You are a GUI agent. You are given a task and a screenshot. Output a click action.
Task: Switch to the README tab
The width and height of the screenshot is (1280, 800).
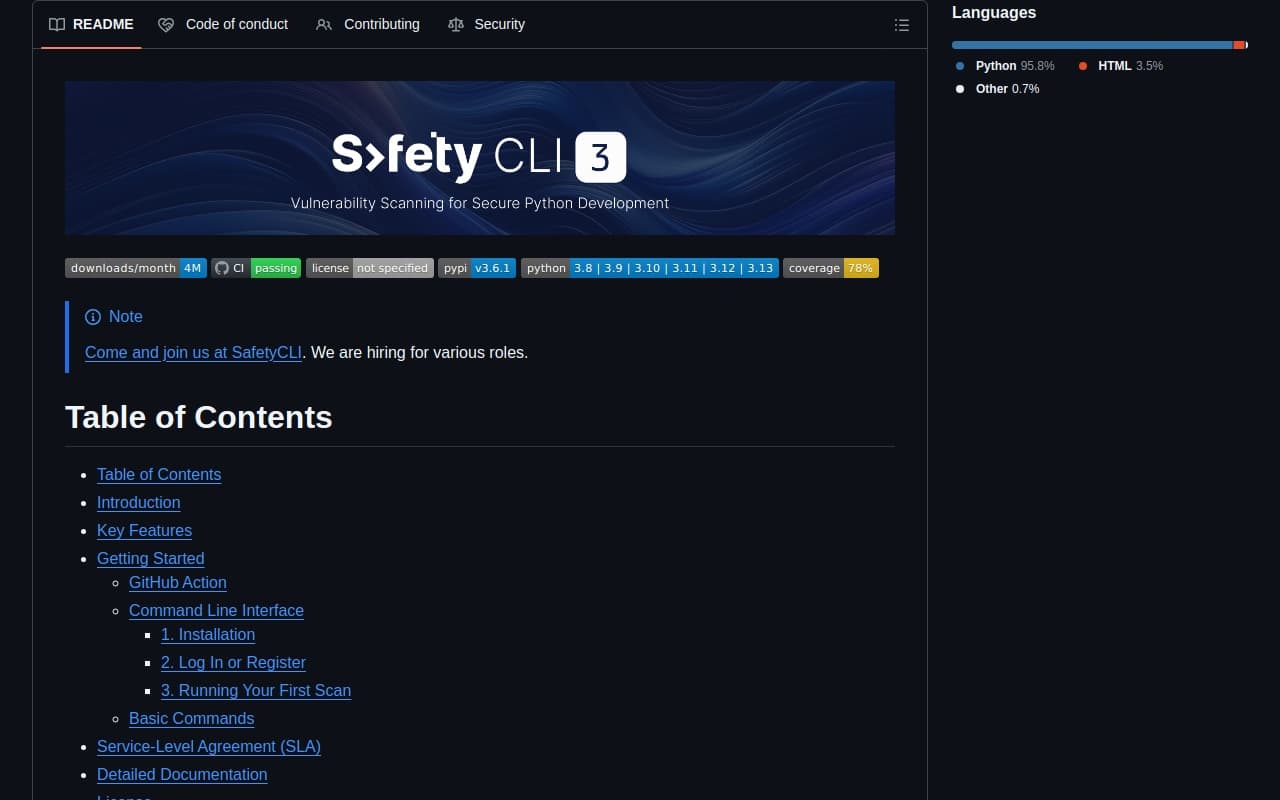(x=103, y=24)
